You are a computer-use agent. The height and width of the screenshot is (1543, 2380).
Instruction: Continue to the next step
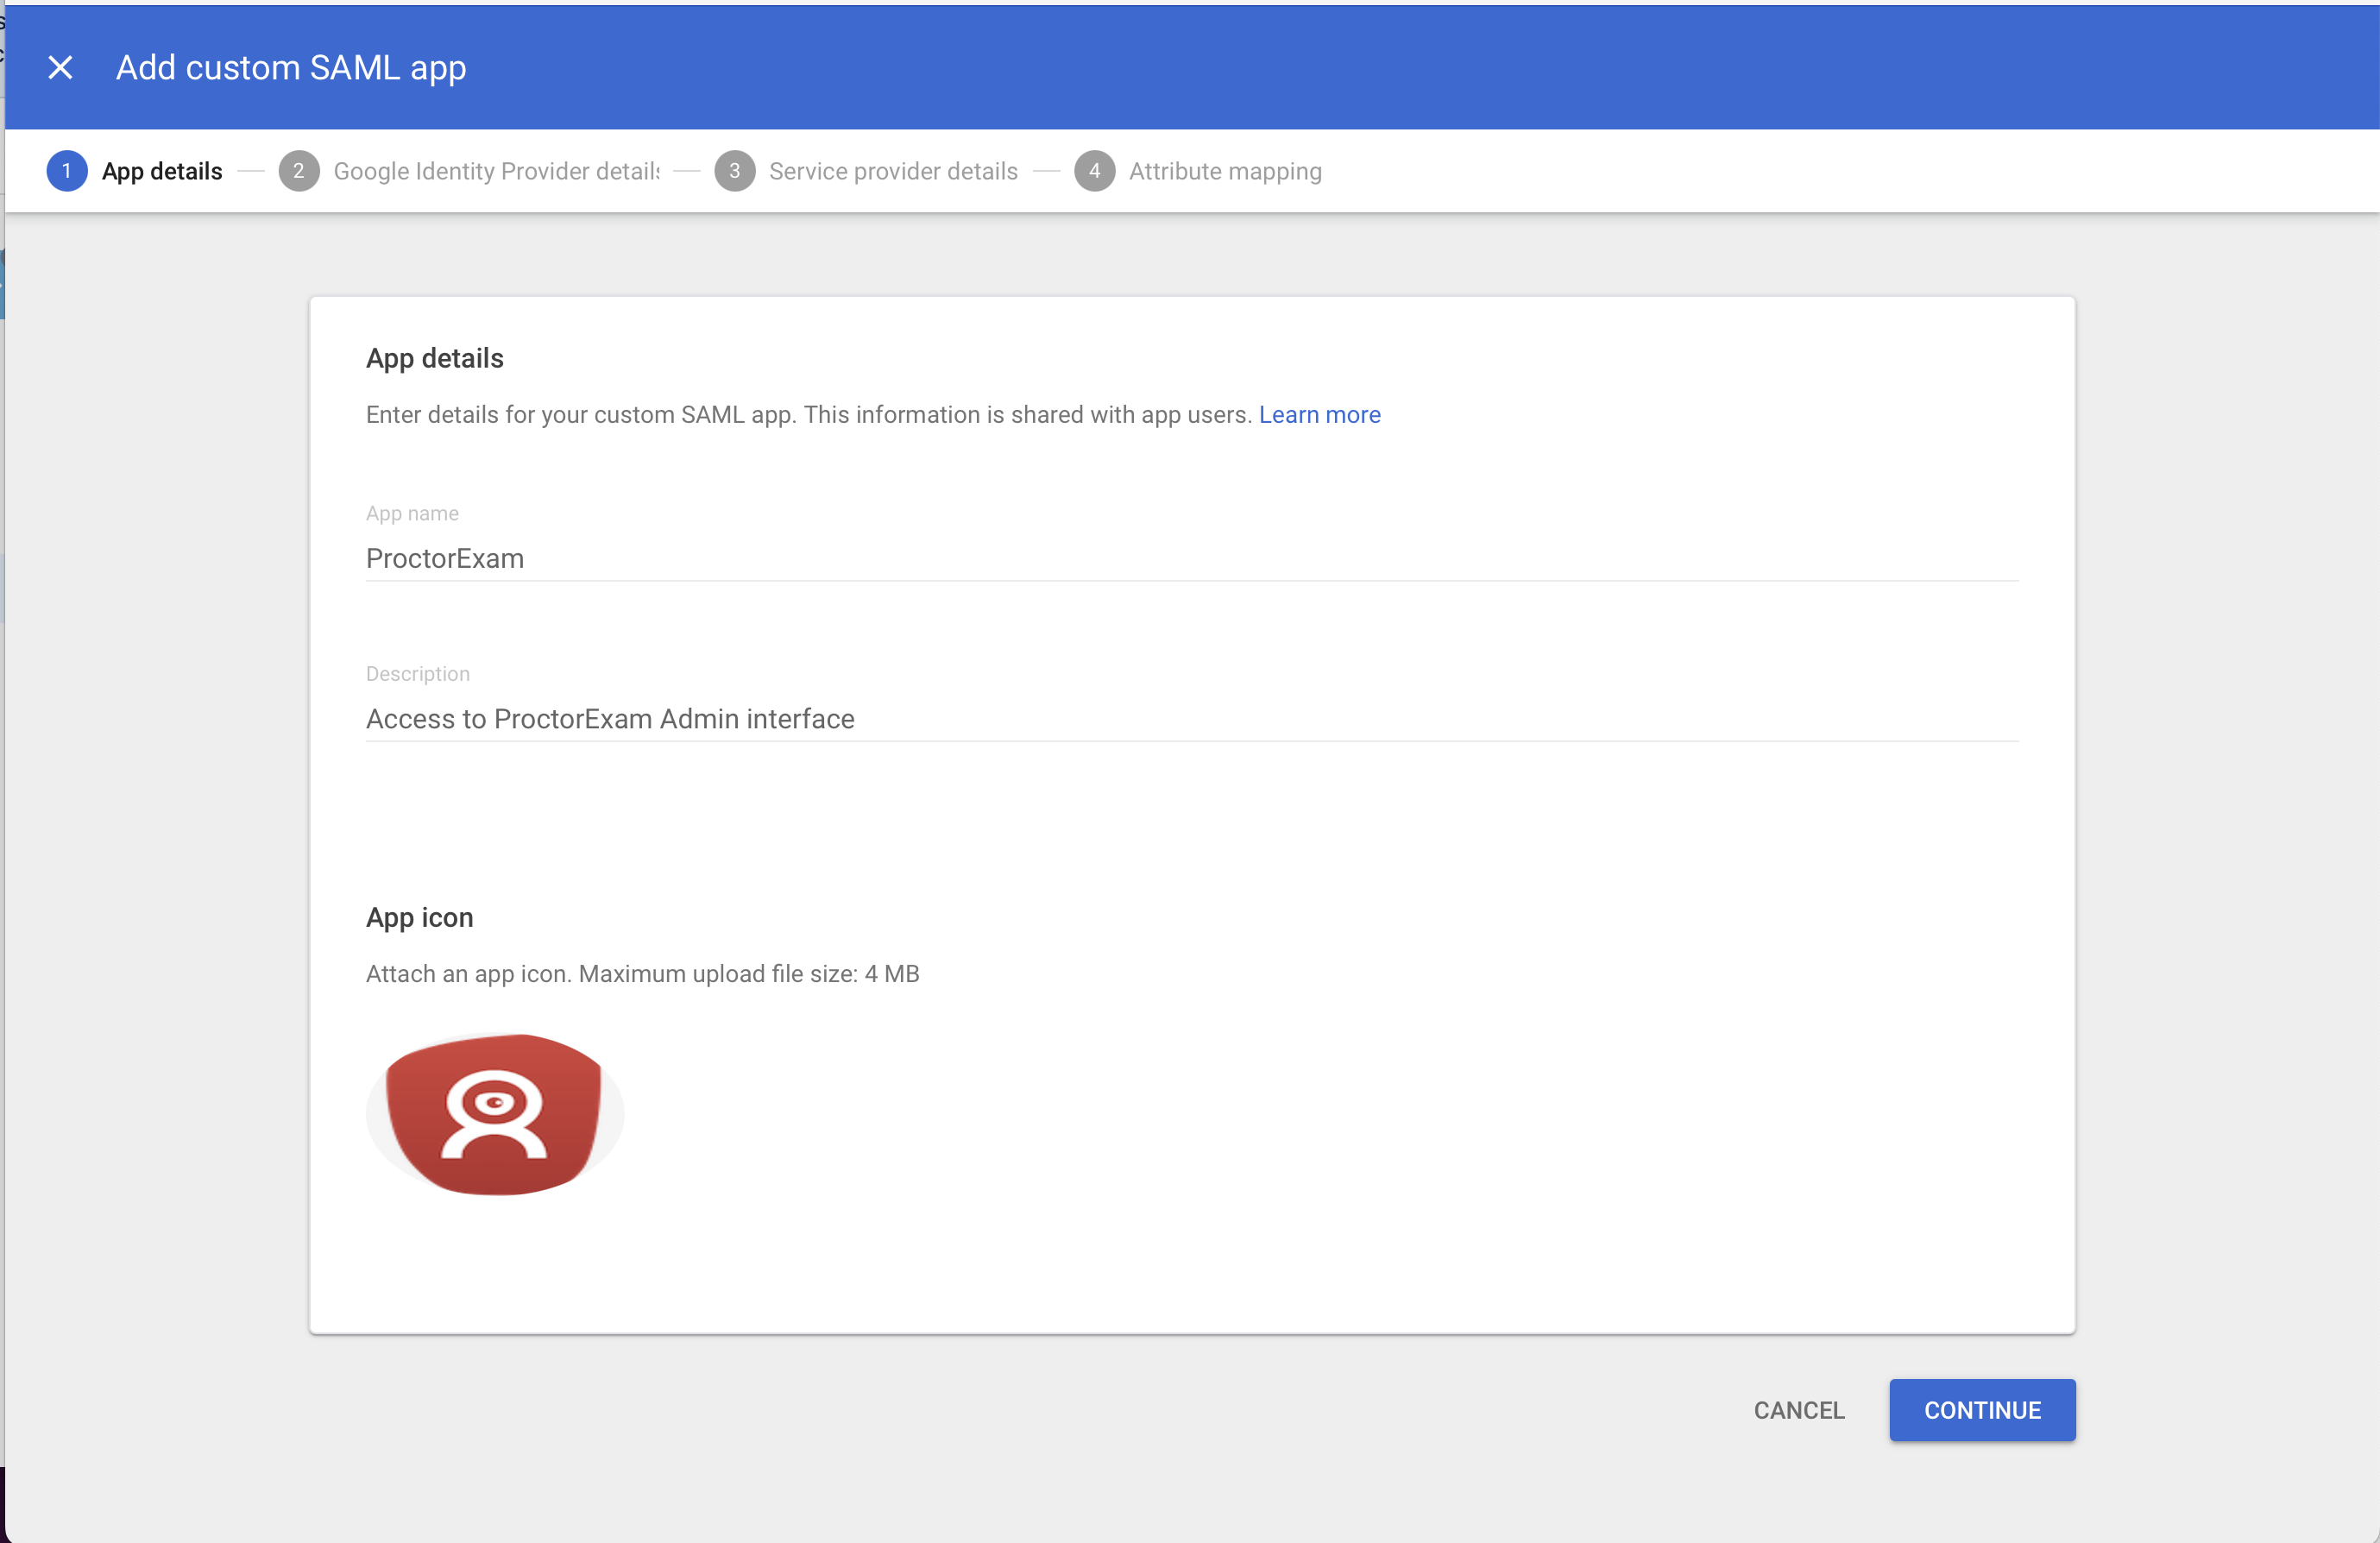1982,1410
